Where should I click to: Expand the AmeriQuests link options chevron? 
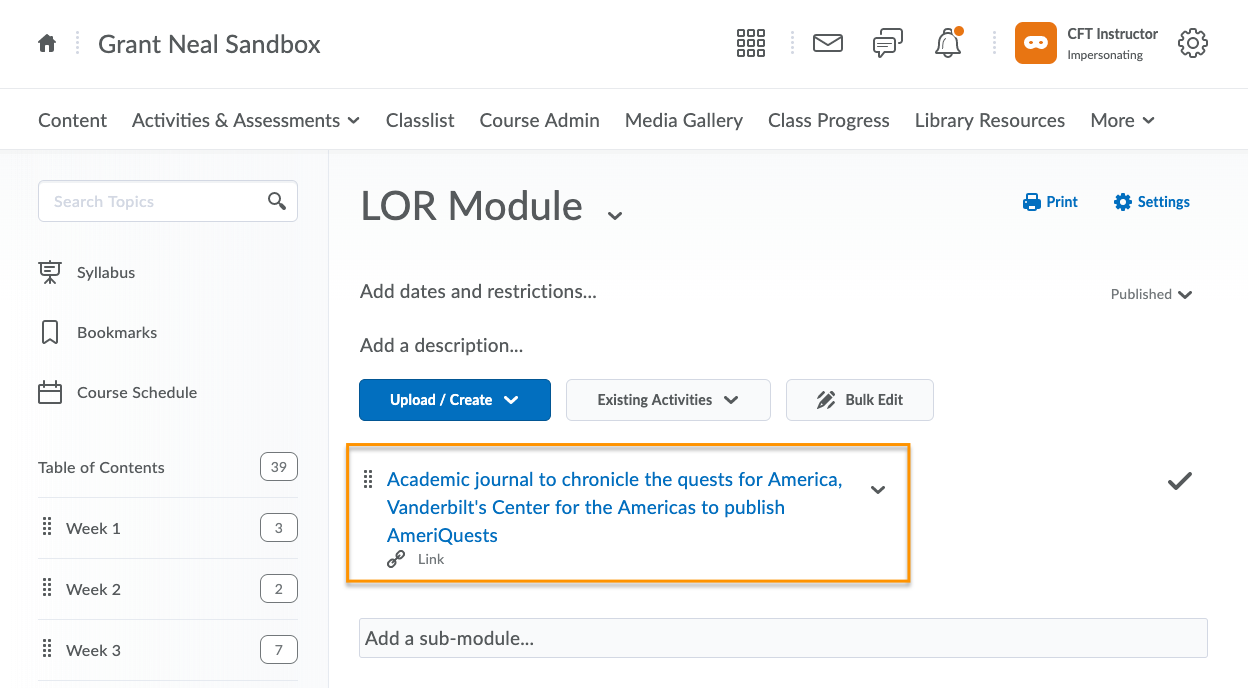point(878,490)
